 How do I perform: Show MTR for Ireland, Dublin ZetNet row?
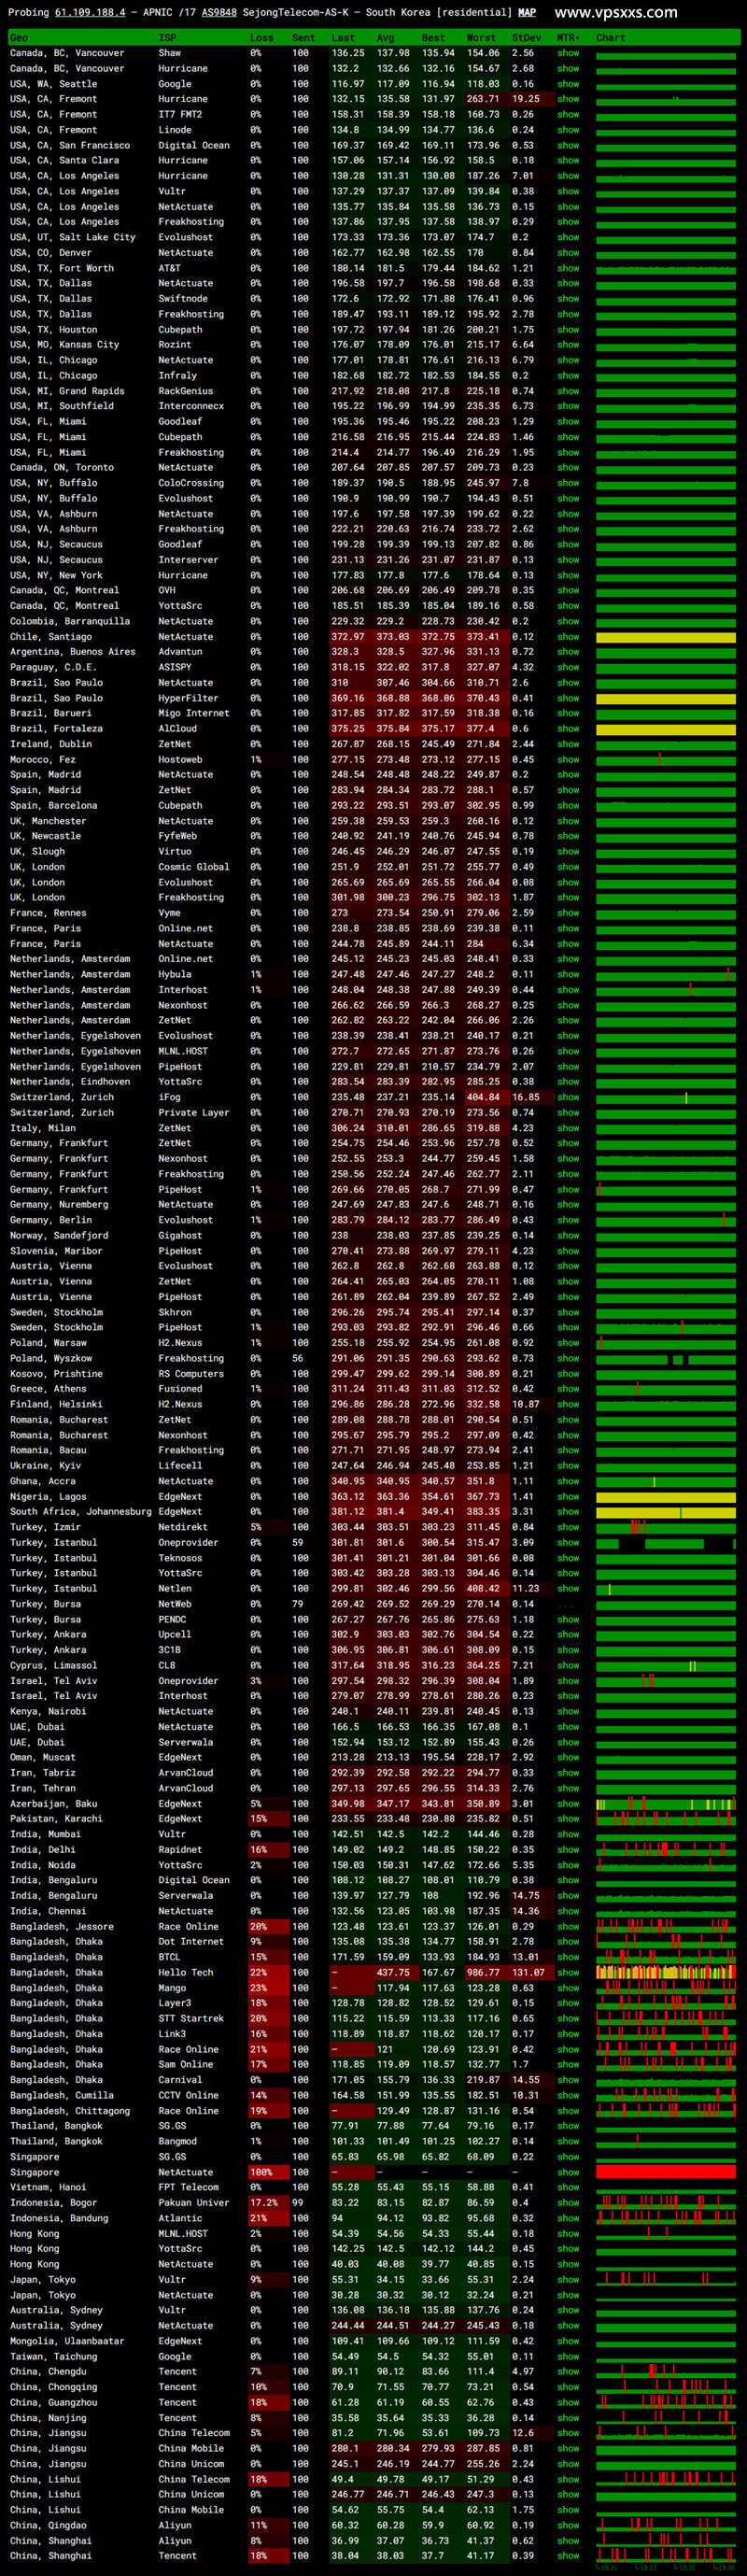(x=568, y=744)
